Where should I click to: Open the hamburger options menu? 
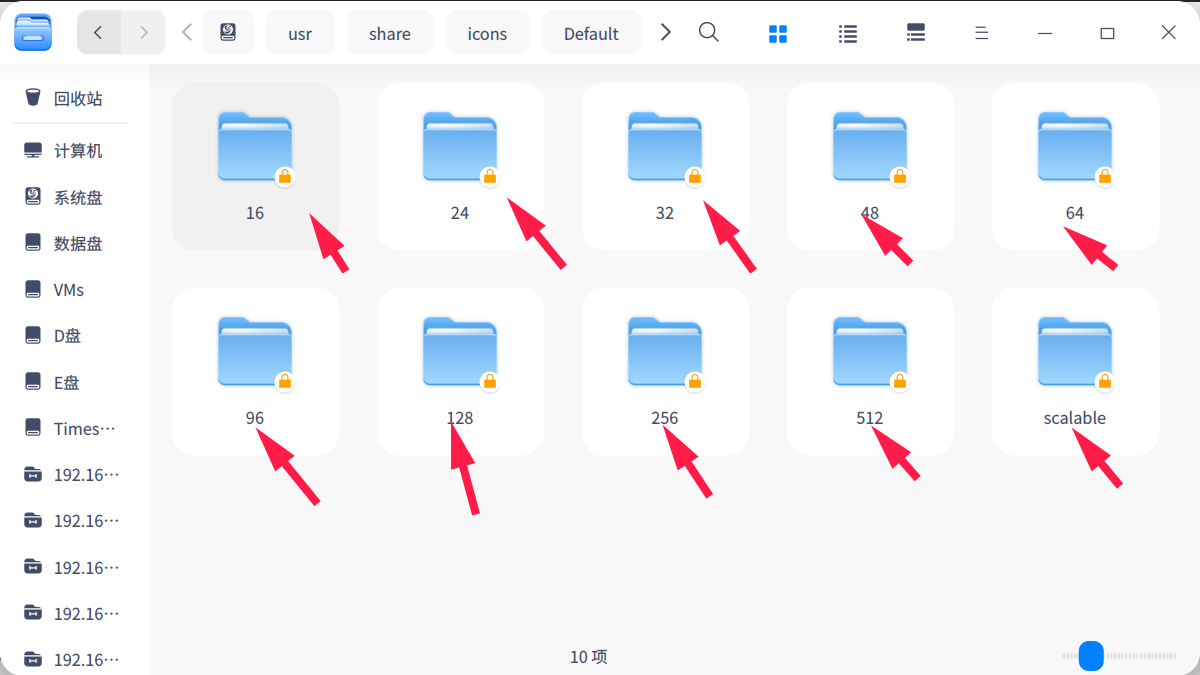pyautogui.click(x=981, y=32)
